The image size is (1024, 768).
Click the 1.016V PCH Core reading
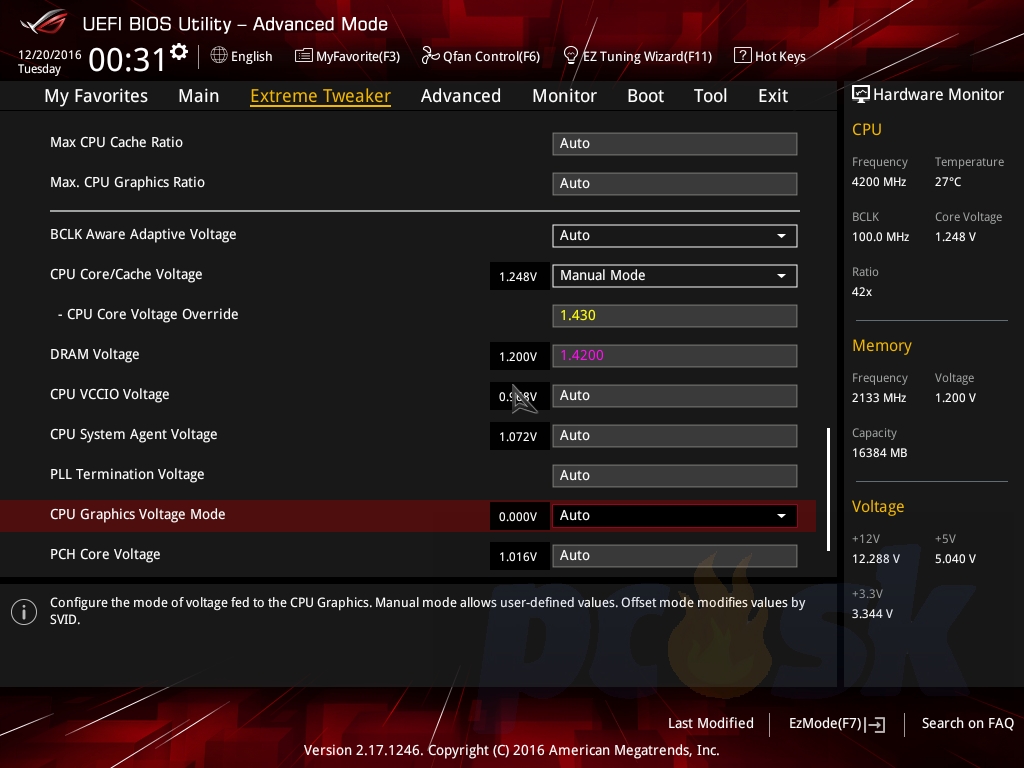tap(519, 556)
